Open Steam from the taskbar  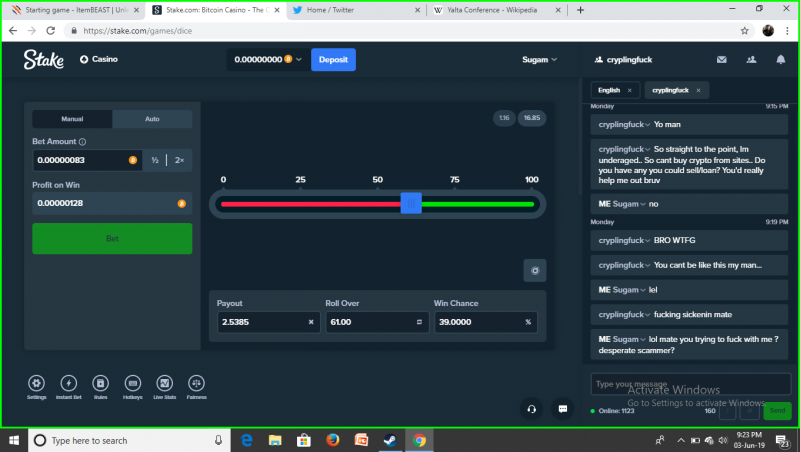coord(390,440)
